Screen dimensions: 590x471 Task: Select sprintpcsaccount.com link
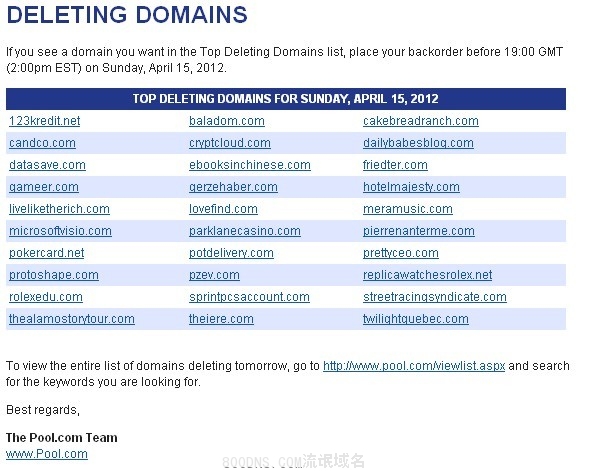click(x=249, y=297)
